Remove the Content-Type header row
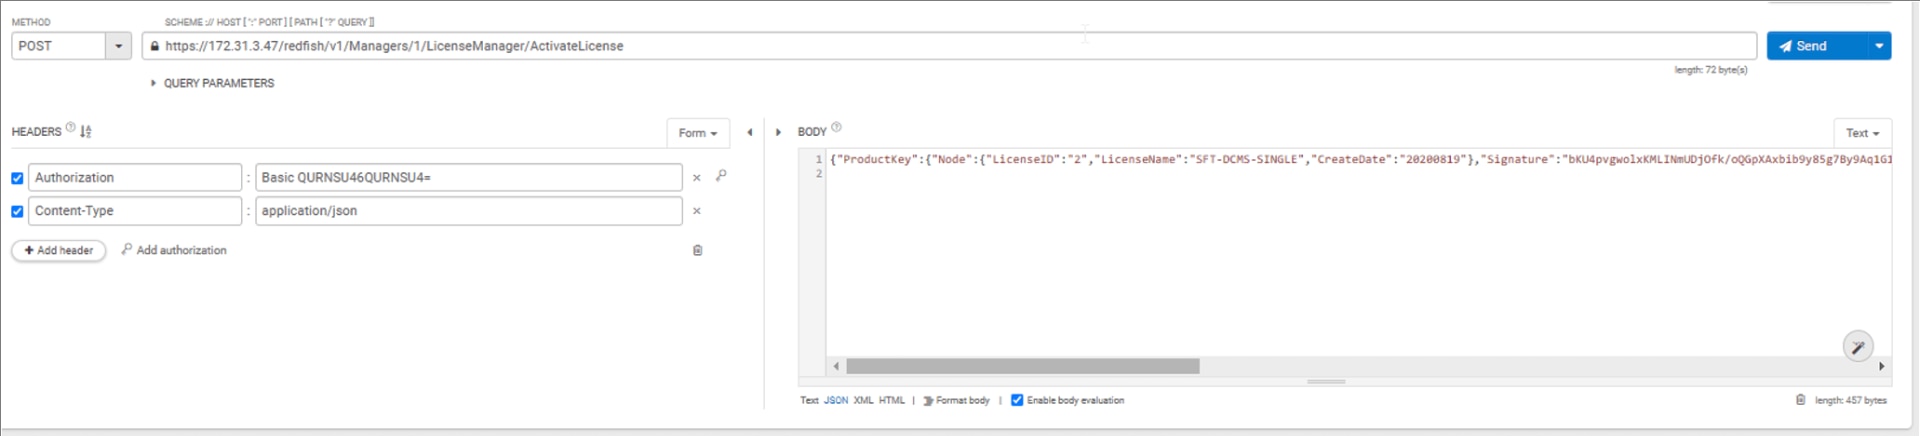 click(x=697, y=211)
